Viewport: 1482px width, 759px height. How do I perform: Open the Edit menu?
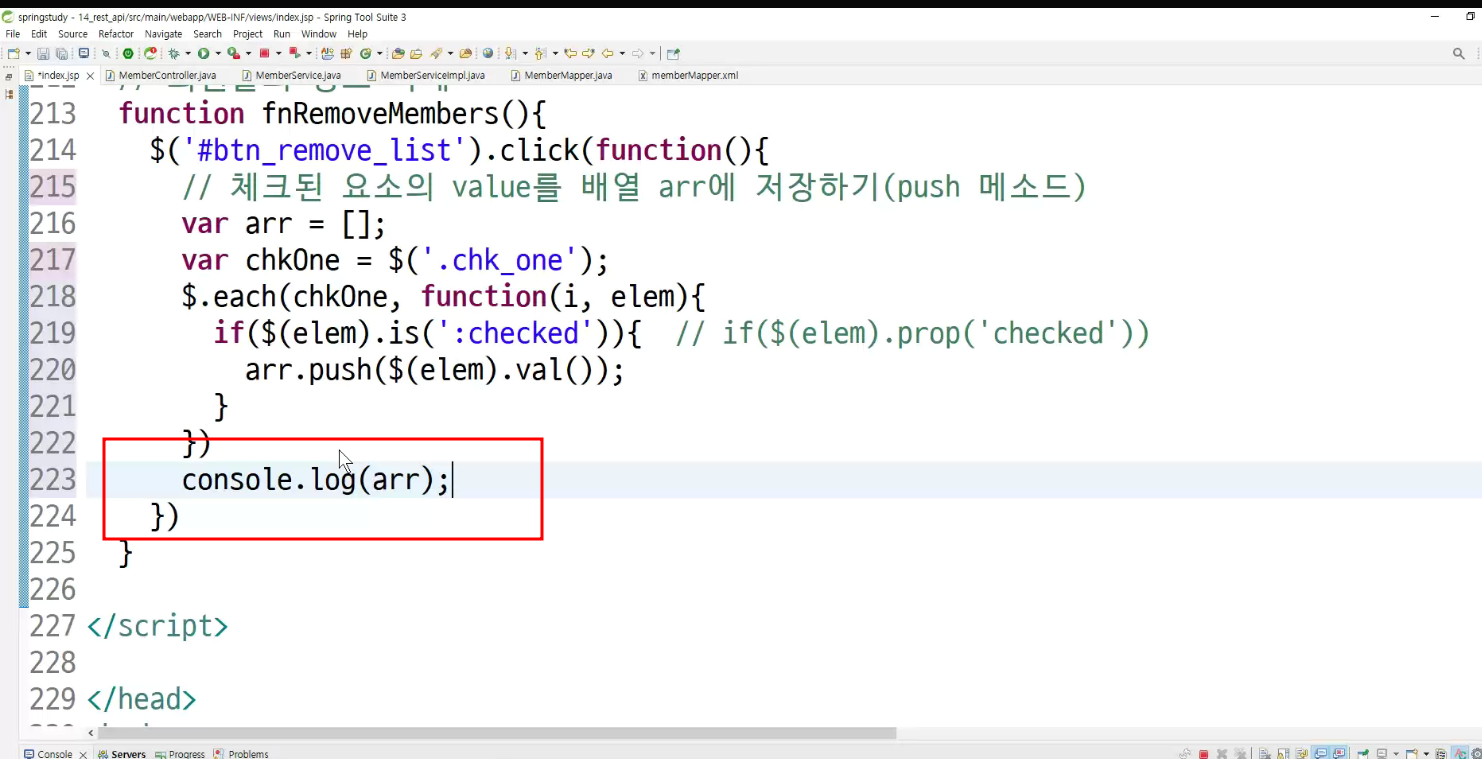[39, 34]
